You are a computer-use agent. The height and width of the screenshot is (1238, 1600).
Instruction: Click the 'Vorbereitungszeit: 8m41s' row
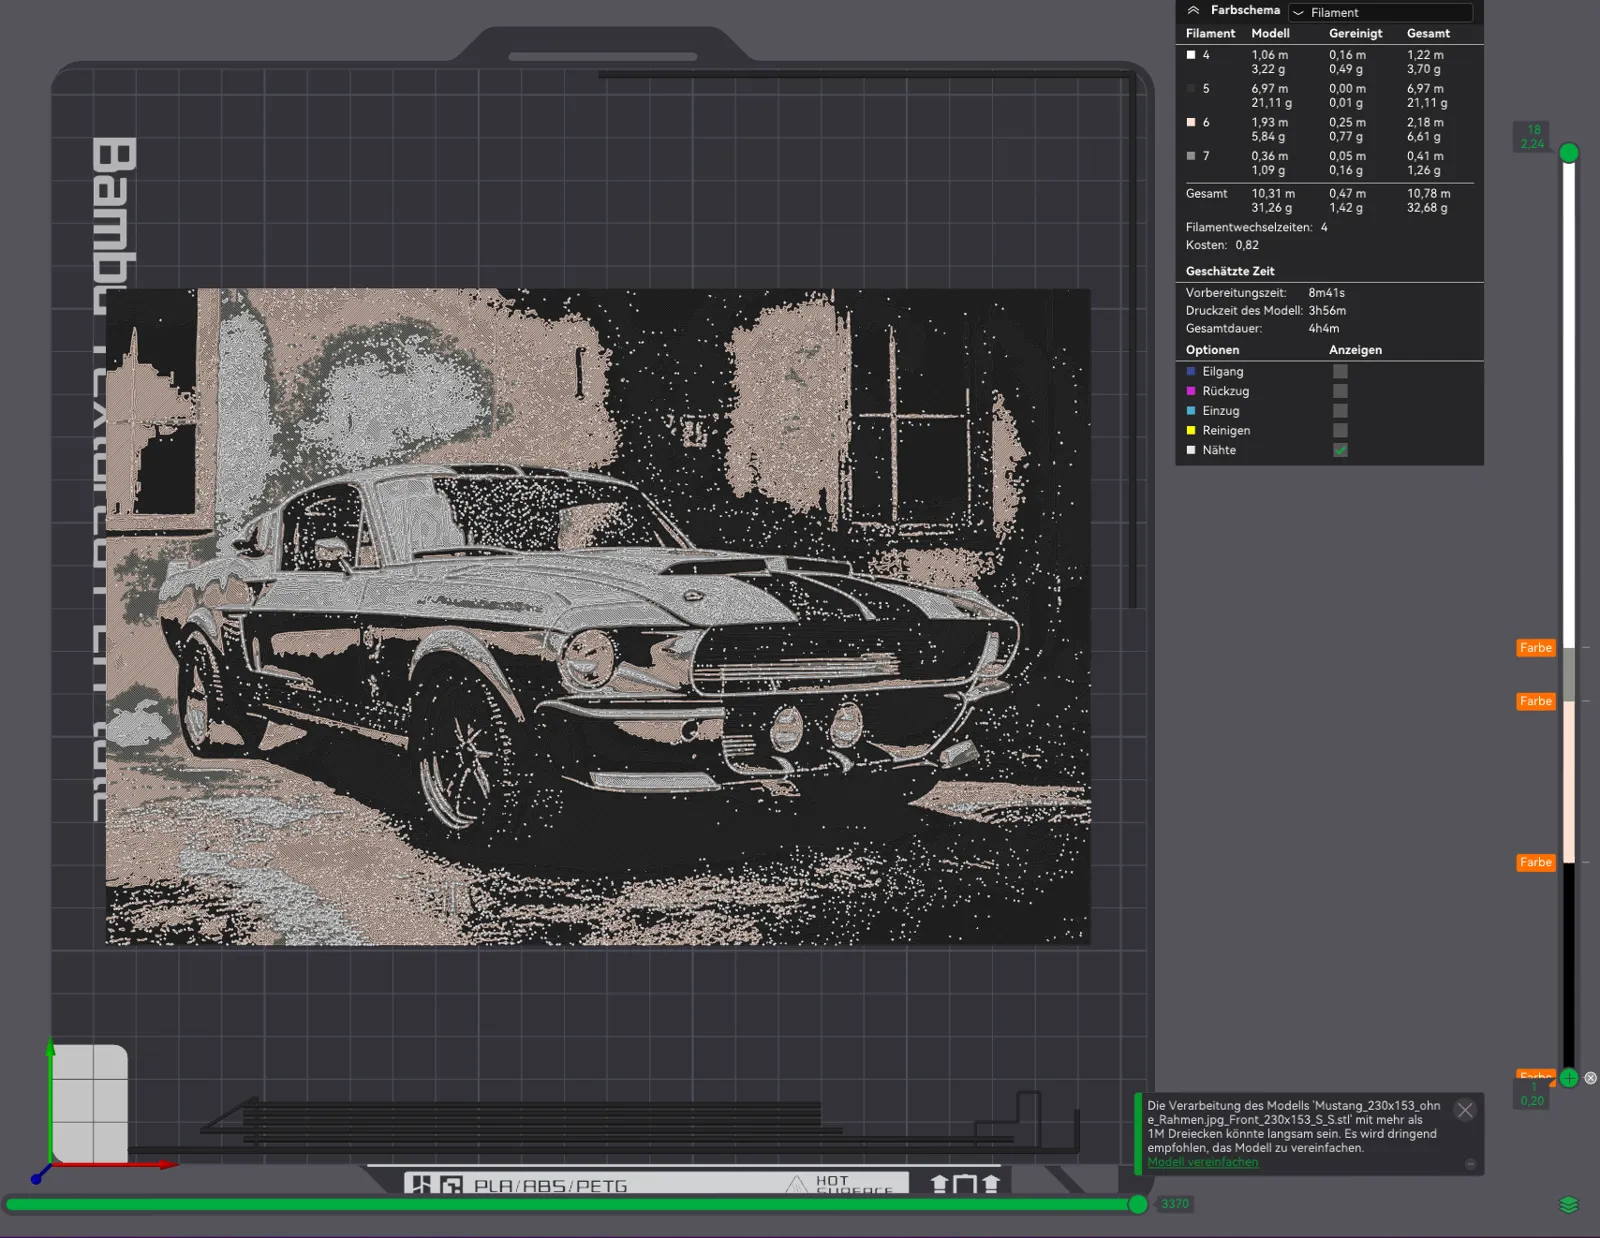pyautogui.click(x=1265, y=293)
